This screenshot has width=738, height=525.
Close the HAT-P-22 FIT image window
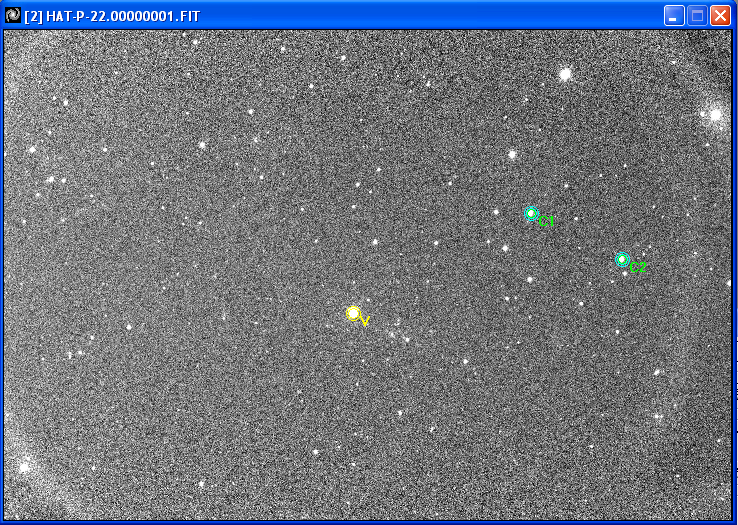pos(720,15)
